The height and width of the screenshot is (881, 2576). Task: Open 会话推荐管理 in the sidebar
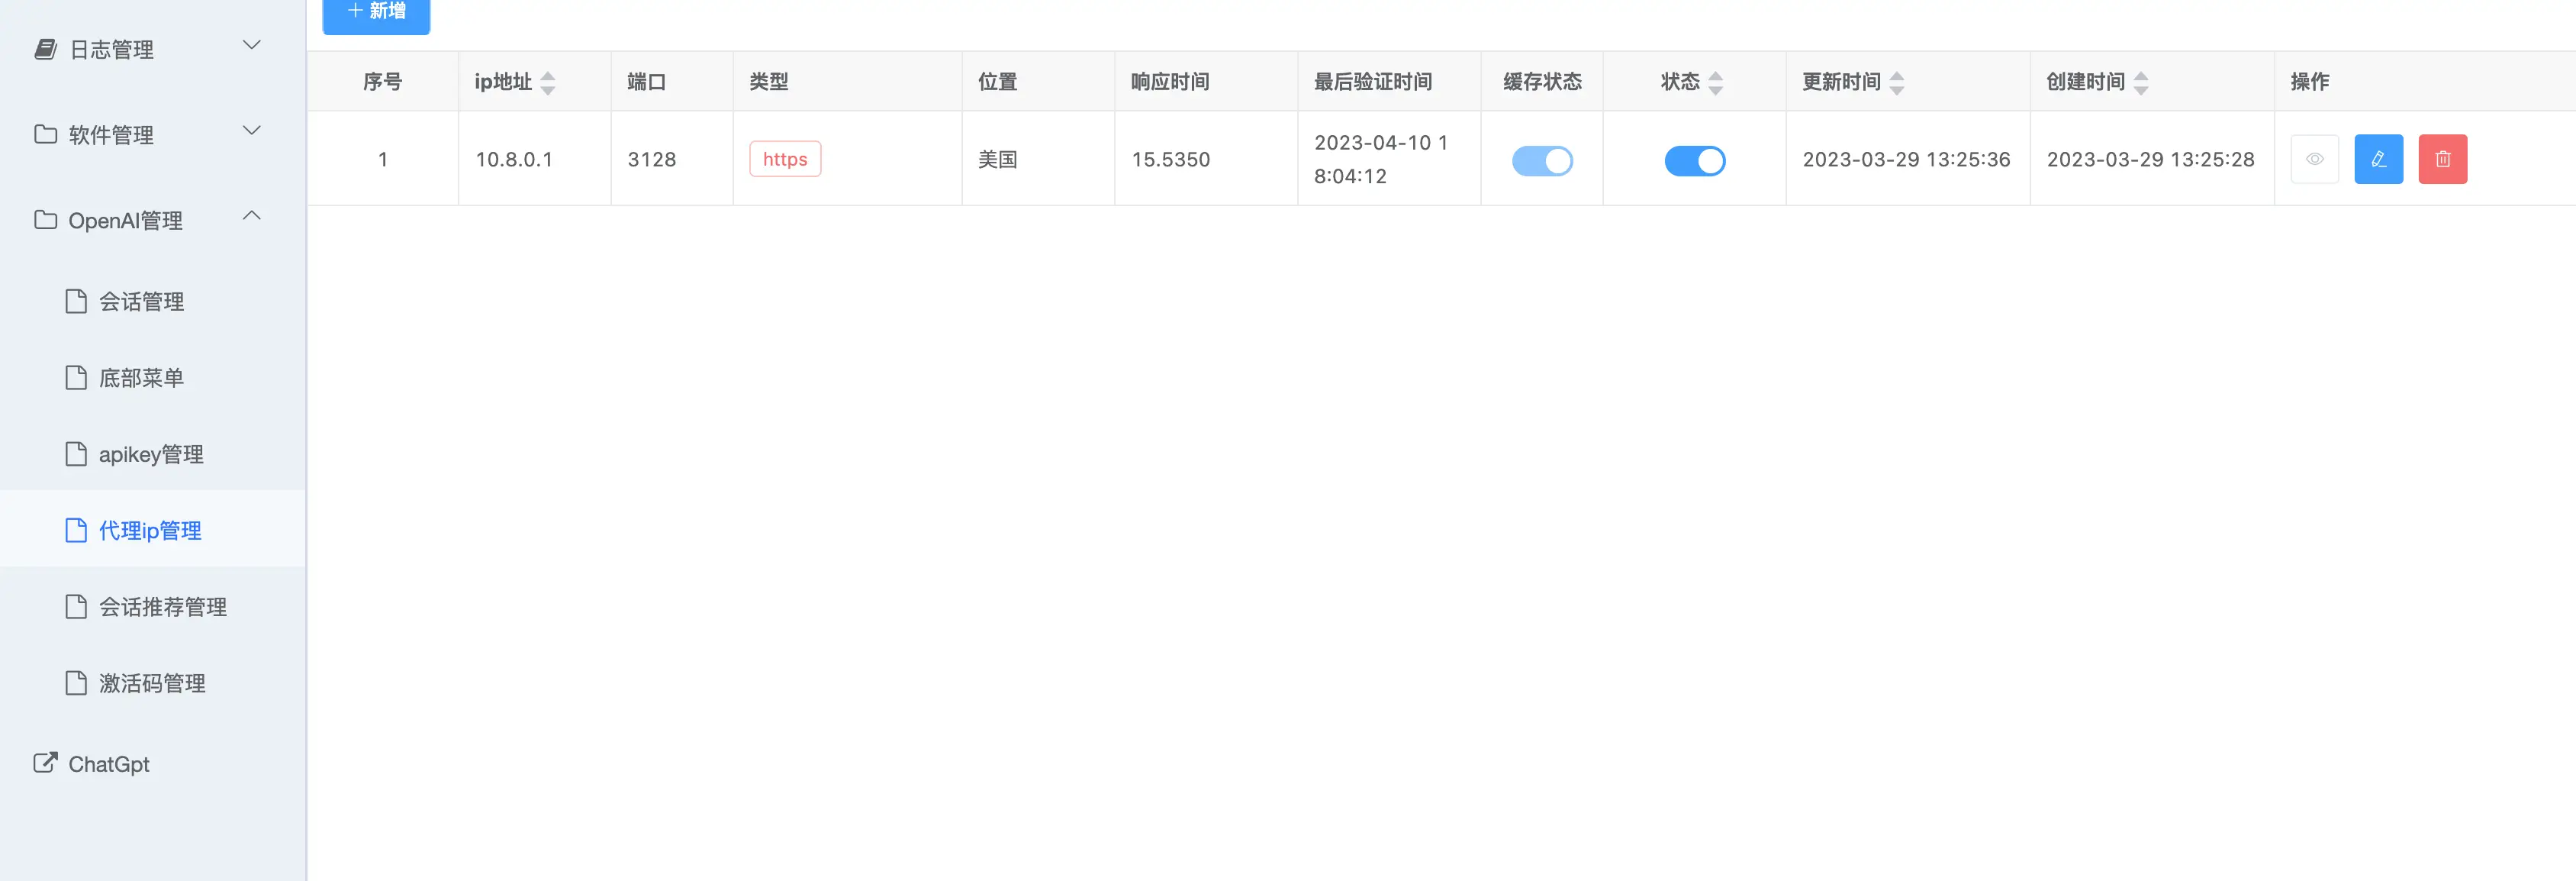pos(162,607)
